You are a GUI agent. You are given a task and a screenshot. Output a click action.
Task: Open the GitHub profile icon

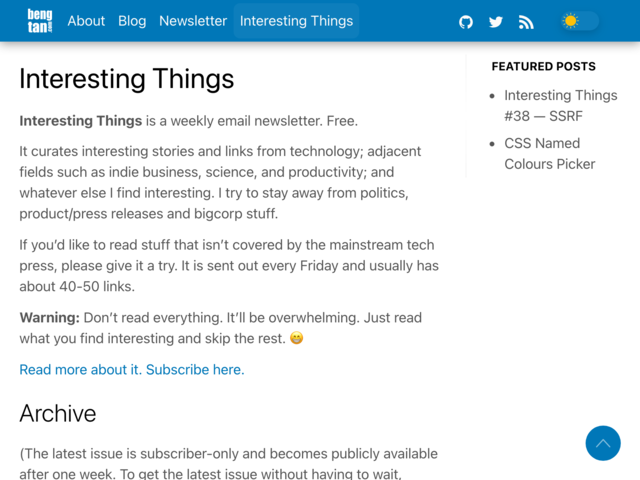click(466, 22)
